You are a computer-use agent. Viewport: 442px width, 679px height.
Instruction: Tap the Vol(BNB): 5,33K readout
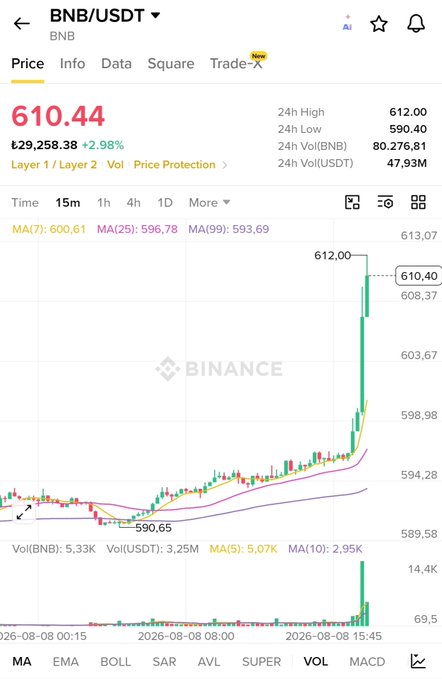pyautogui.click(x=54, y=549)
